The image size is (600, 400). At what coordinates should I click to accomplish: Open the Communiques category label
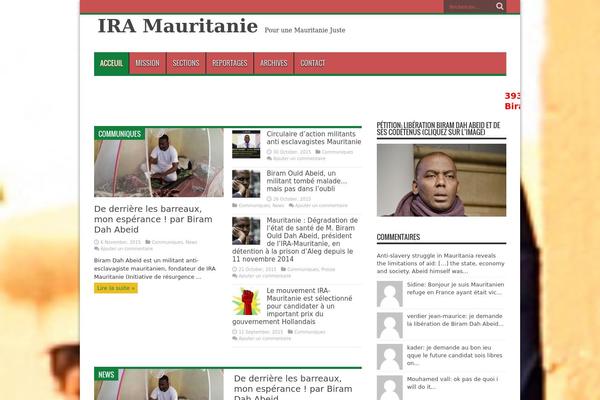coord(119,134)
